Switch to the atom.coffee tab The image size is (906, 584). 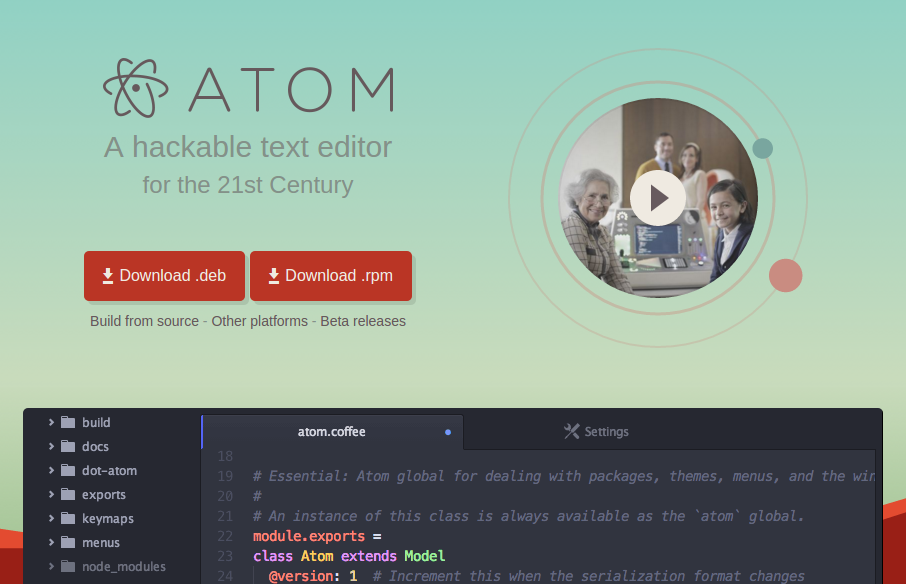[332, 431]
